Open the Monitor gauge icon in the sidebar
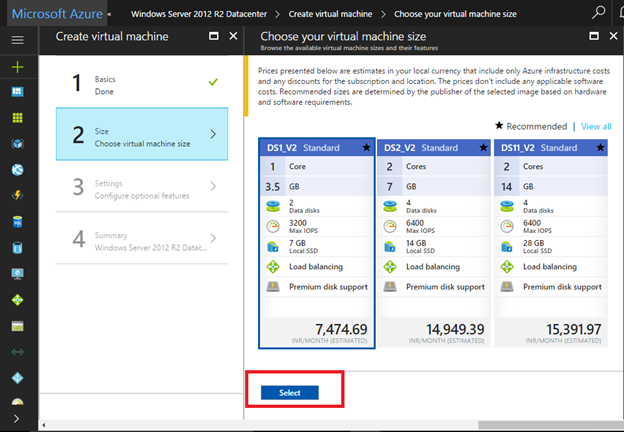This screenshot has height=432, width=624. tap(18, 401)
